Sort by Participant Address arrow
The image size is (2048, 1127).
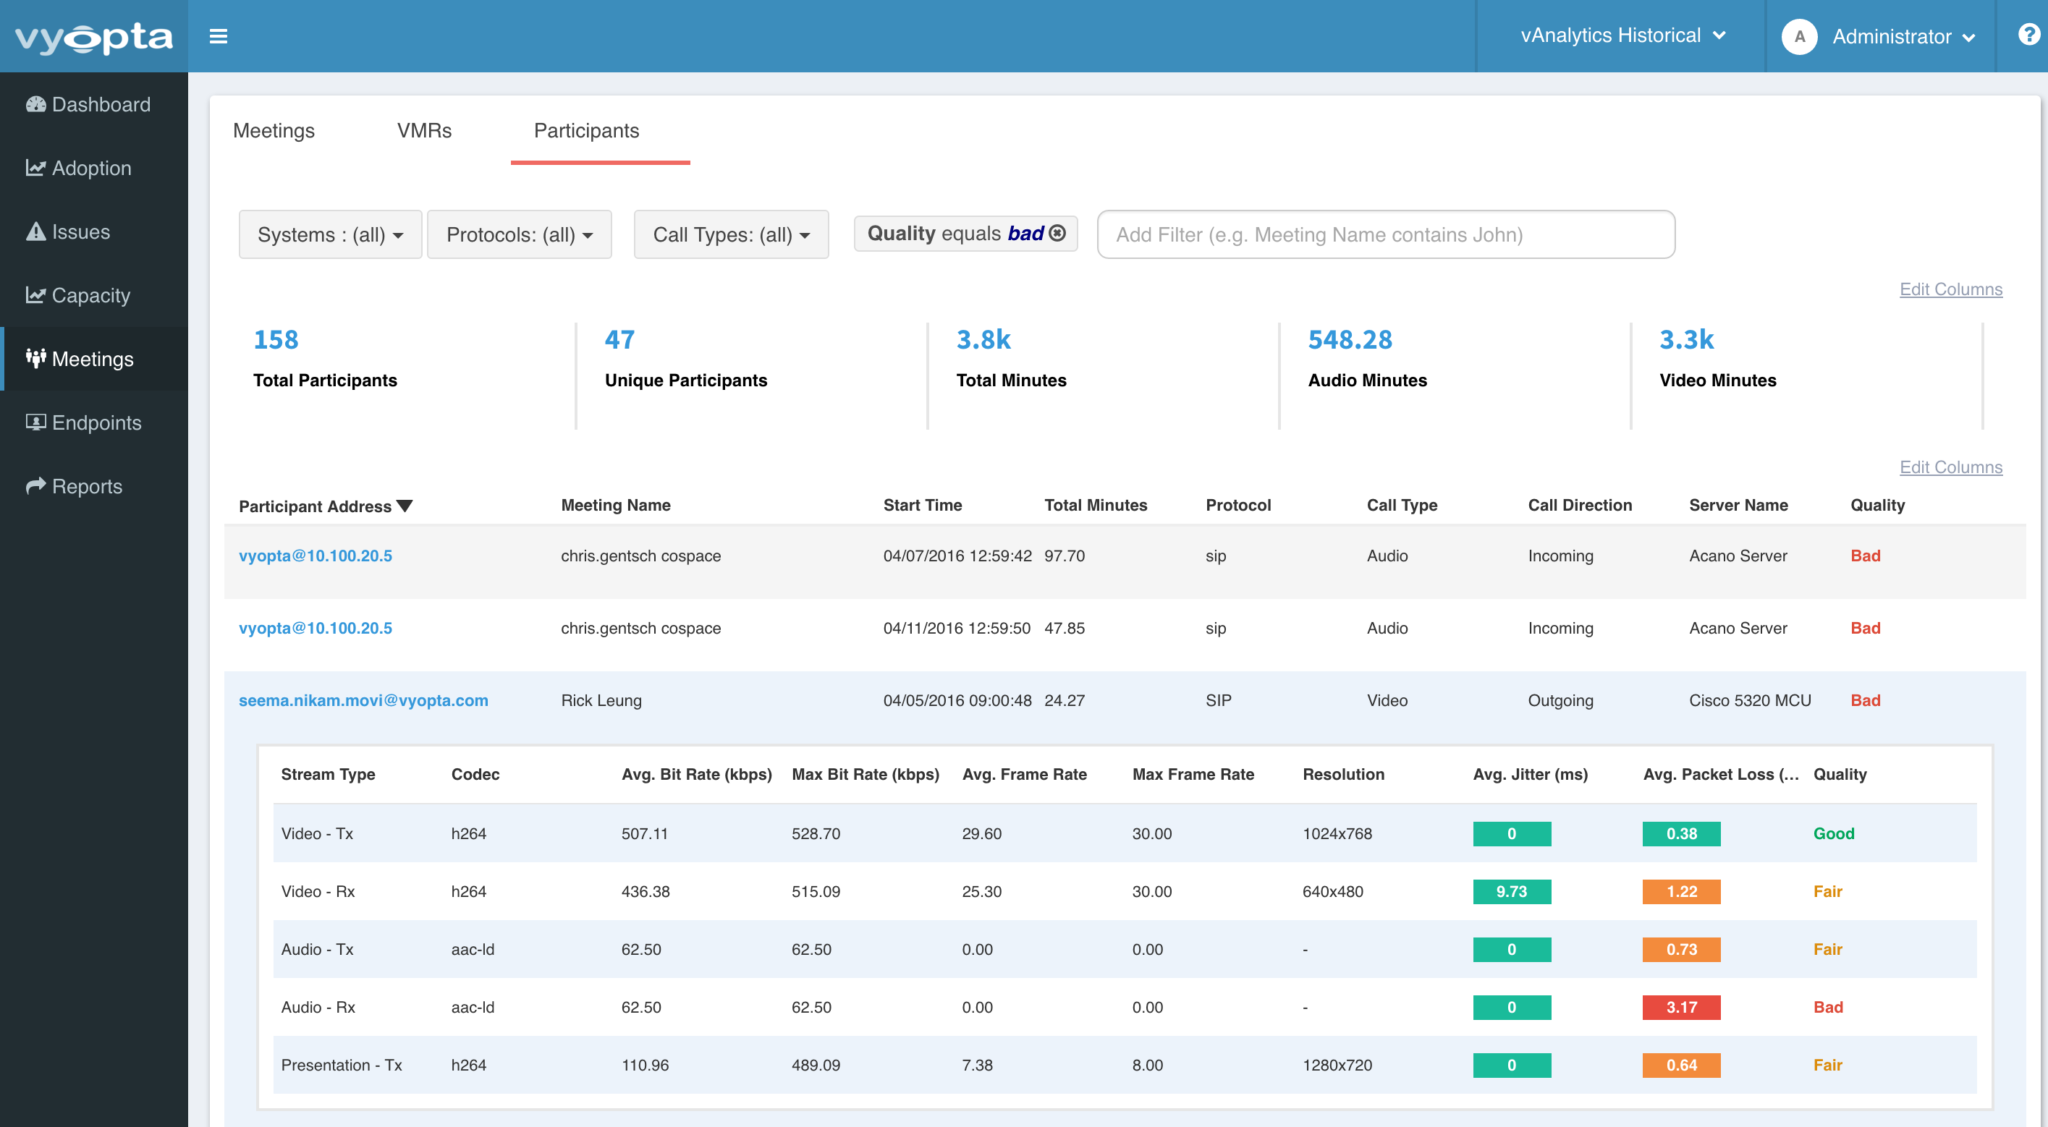(405, 506)
